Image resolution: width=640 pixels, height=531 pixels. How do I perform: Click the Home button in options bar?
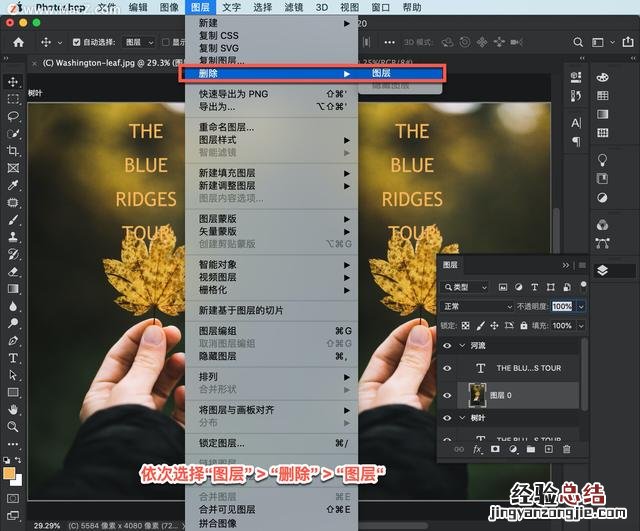click(18, 43)
